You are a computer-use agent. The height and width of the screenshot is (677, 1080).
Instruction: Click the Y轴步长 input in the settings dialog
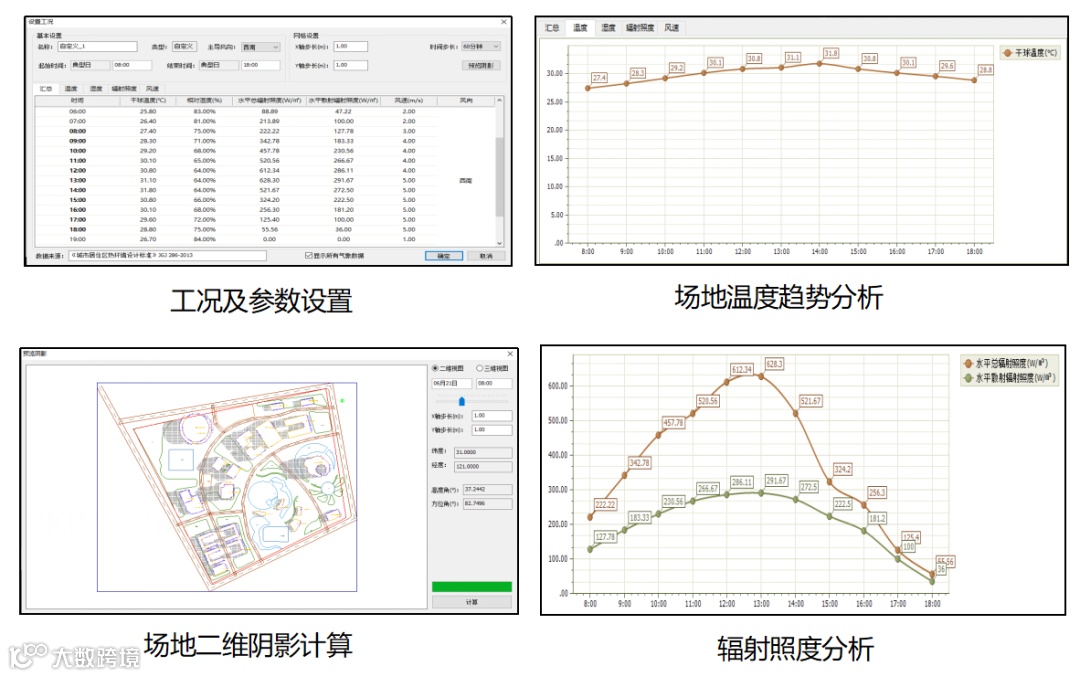pos(351,65)
